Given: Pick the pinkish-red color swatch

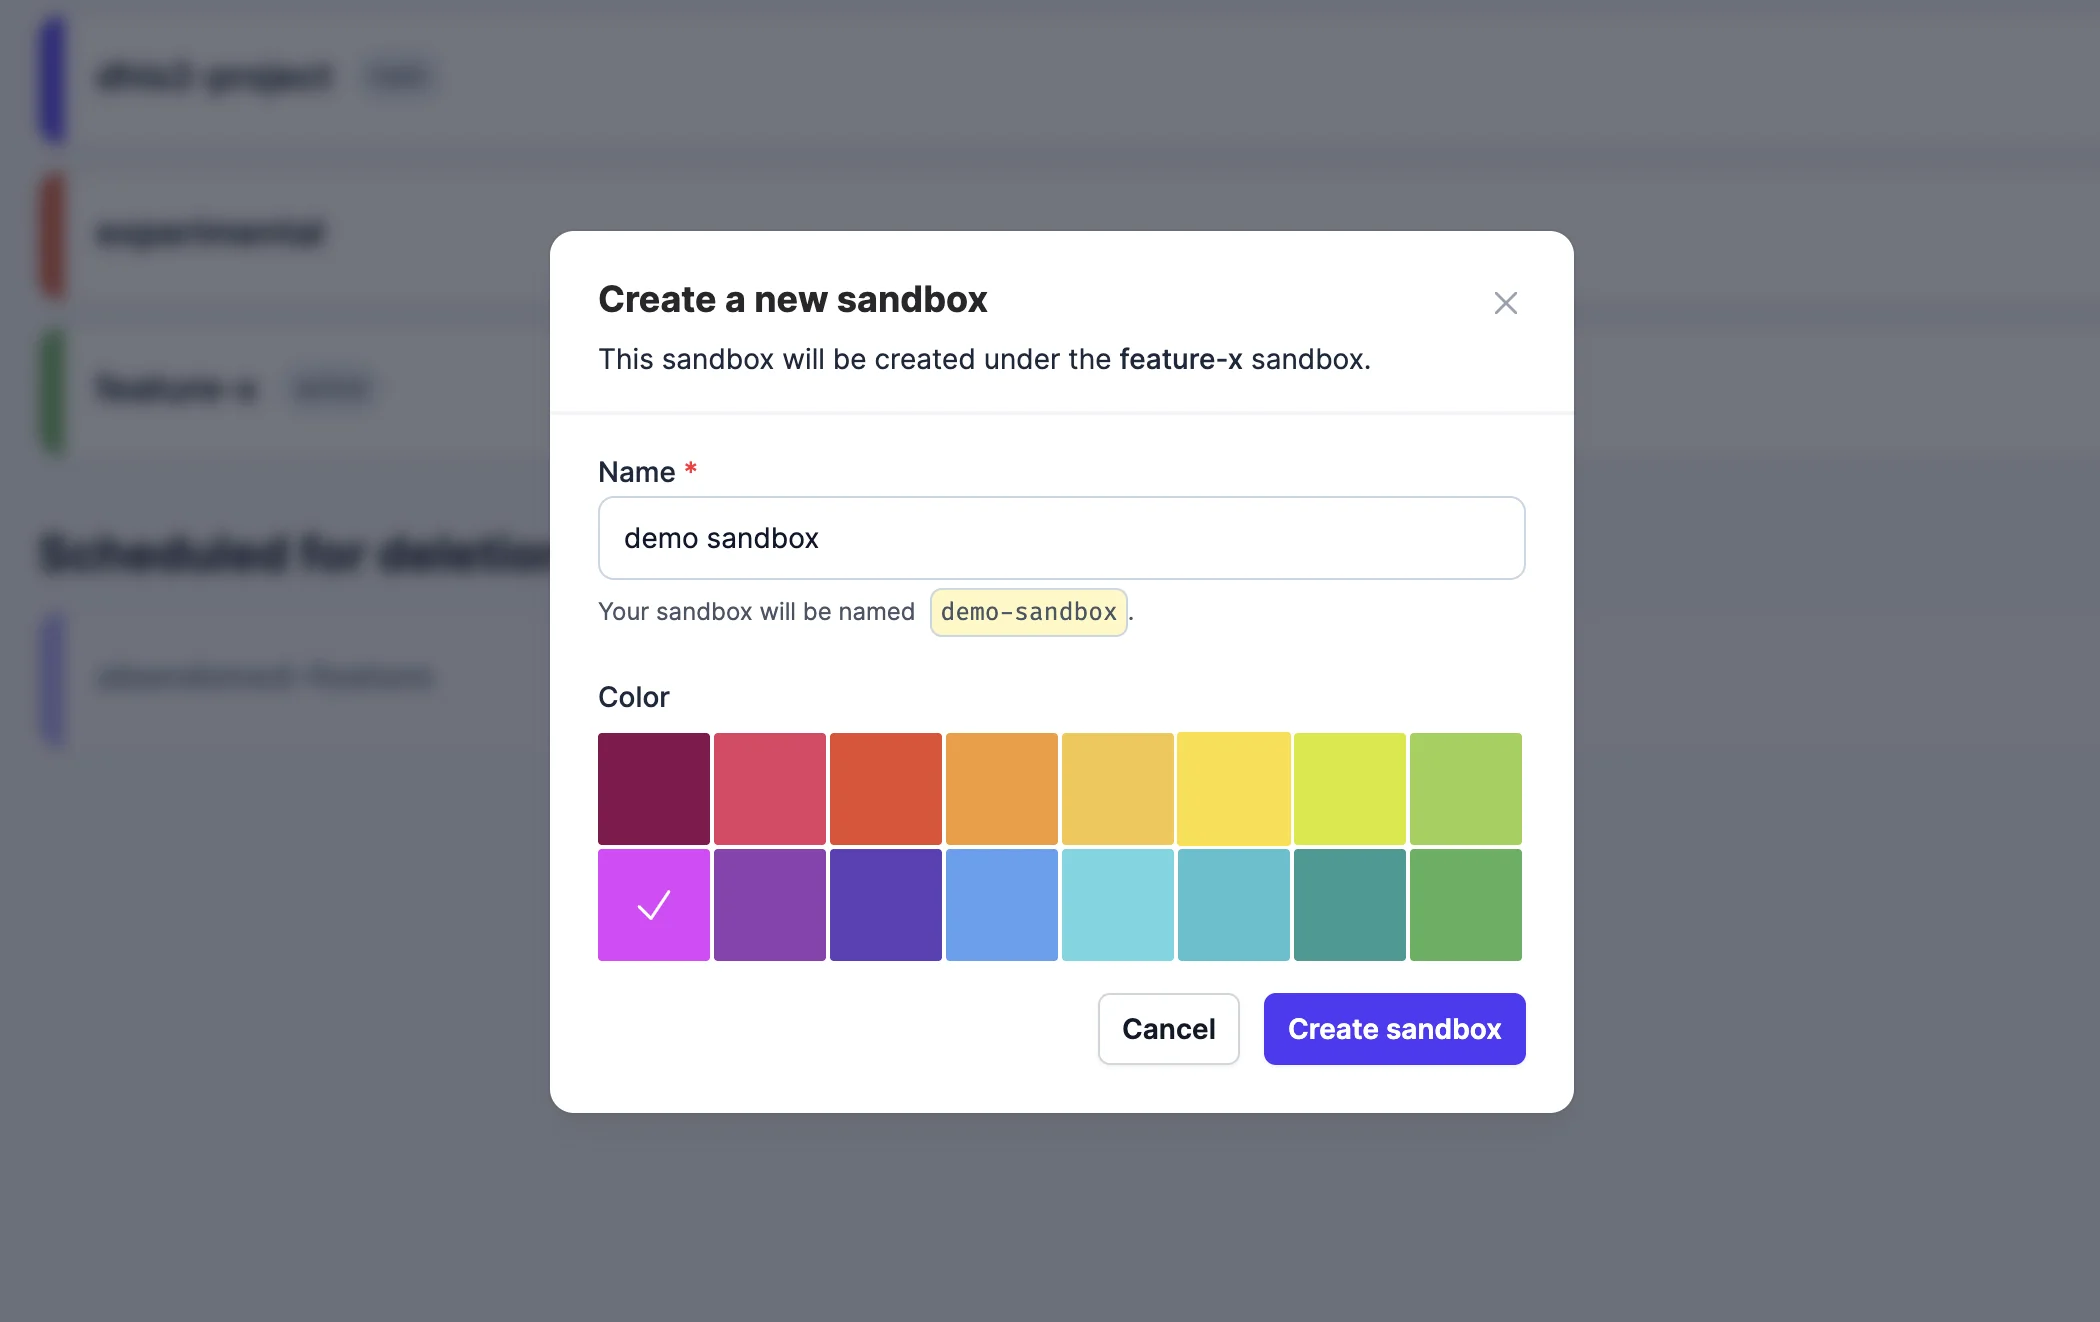Looking at the screenshot, I should point(770,789).
